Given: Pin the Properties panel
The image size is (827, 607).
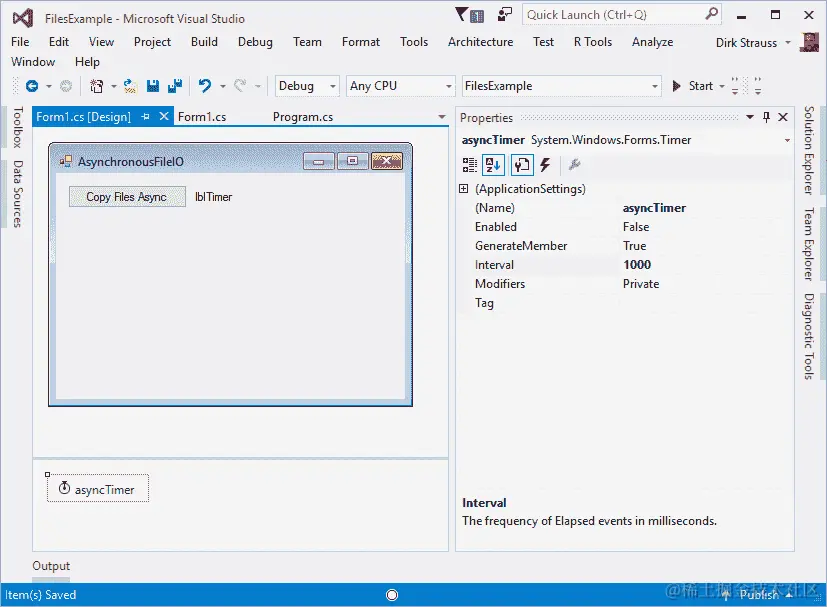Looking at the screenshot, I should pos(766,117).
